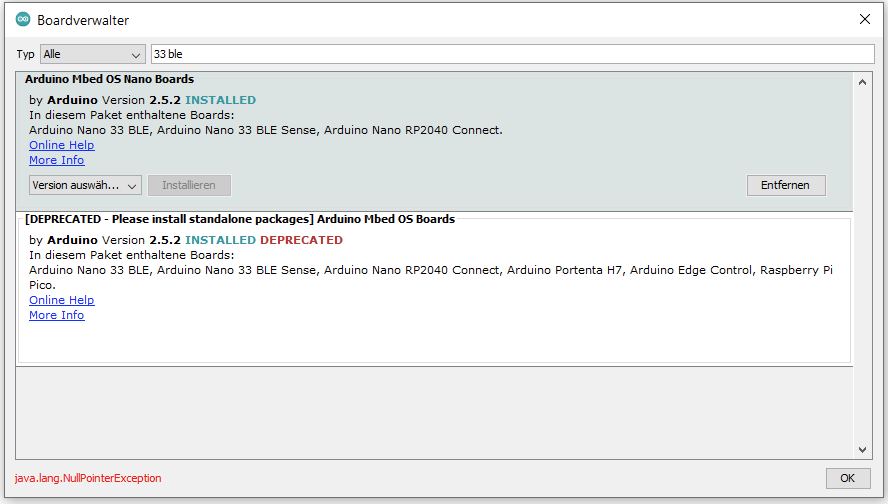Click the greyed-out Installieren button
Image resolution: width=888 pixels, height=504 pixels.
click(189, 185)
